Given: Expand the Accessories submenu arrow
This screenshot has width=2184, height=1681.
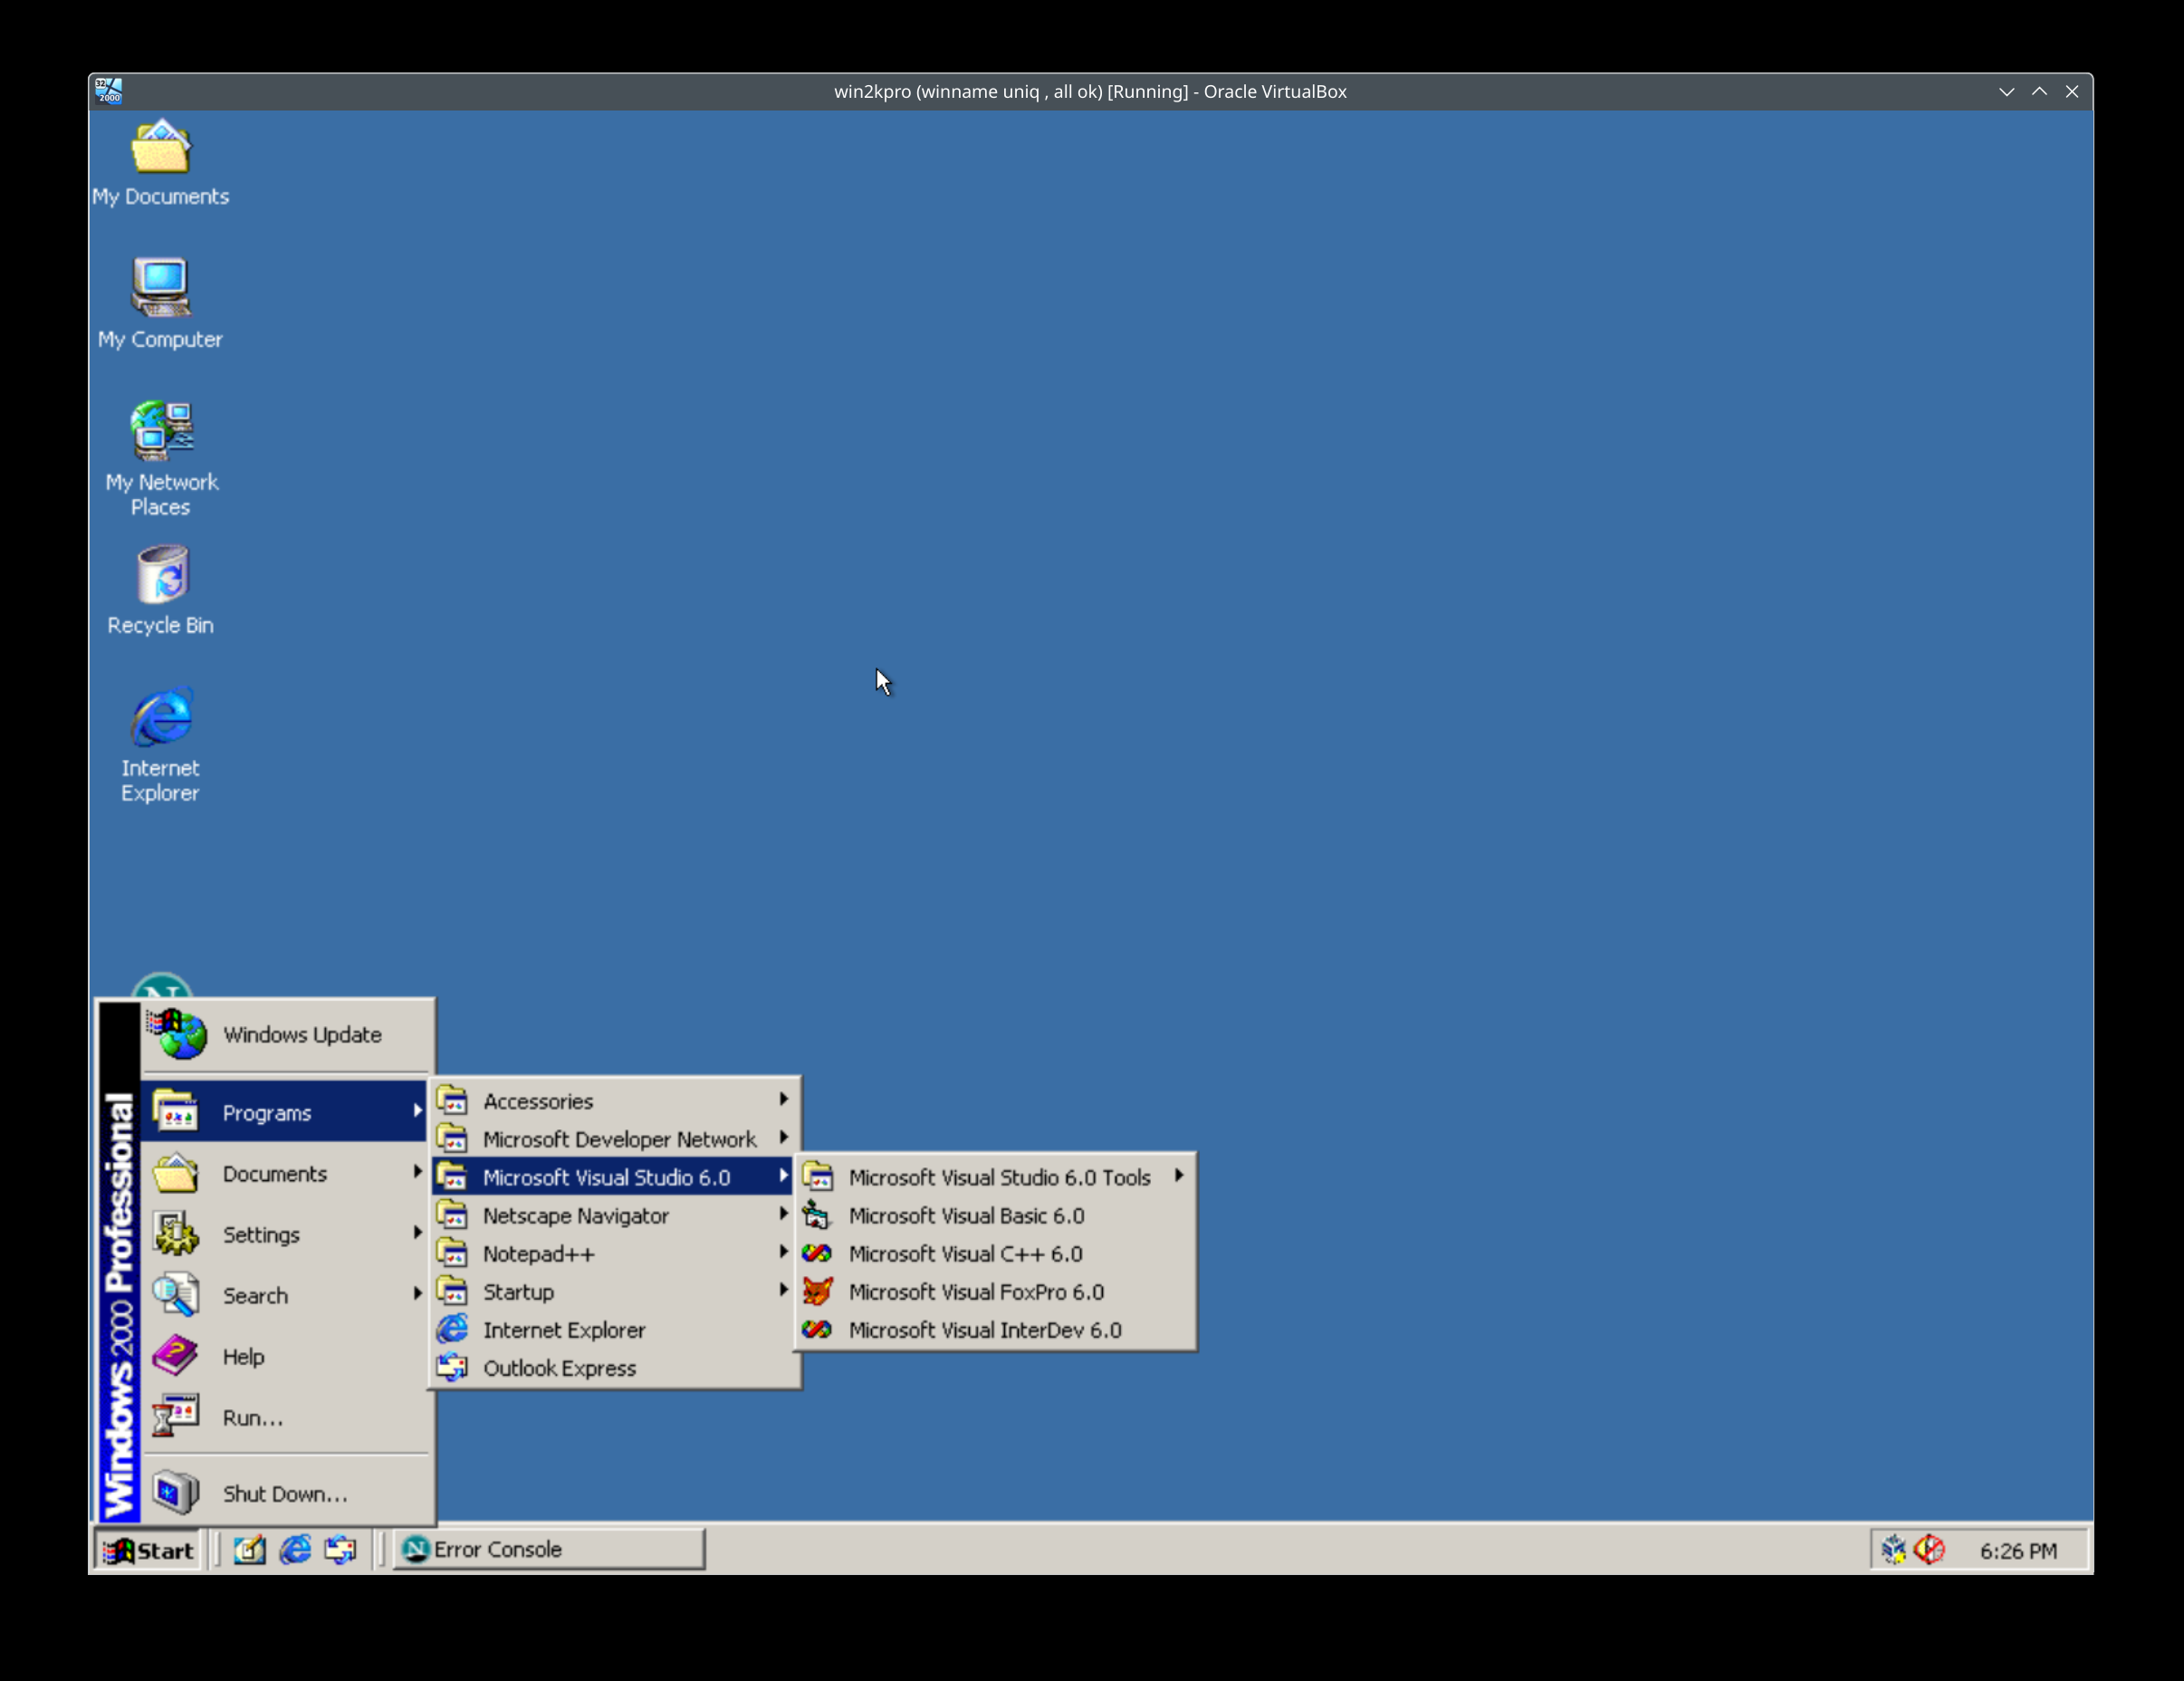Looking at the screenshot, I should [783, 1099].
